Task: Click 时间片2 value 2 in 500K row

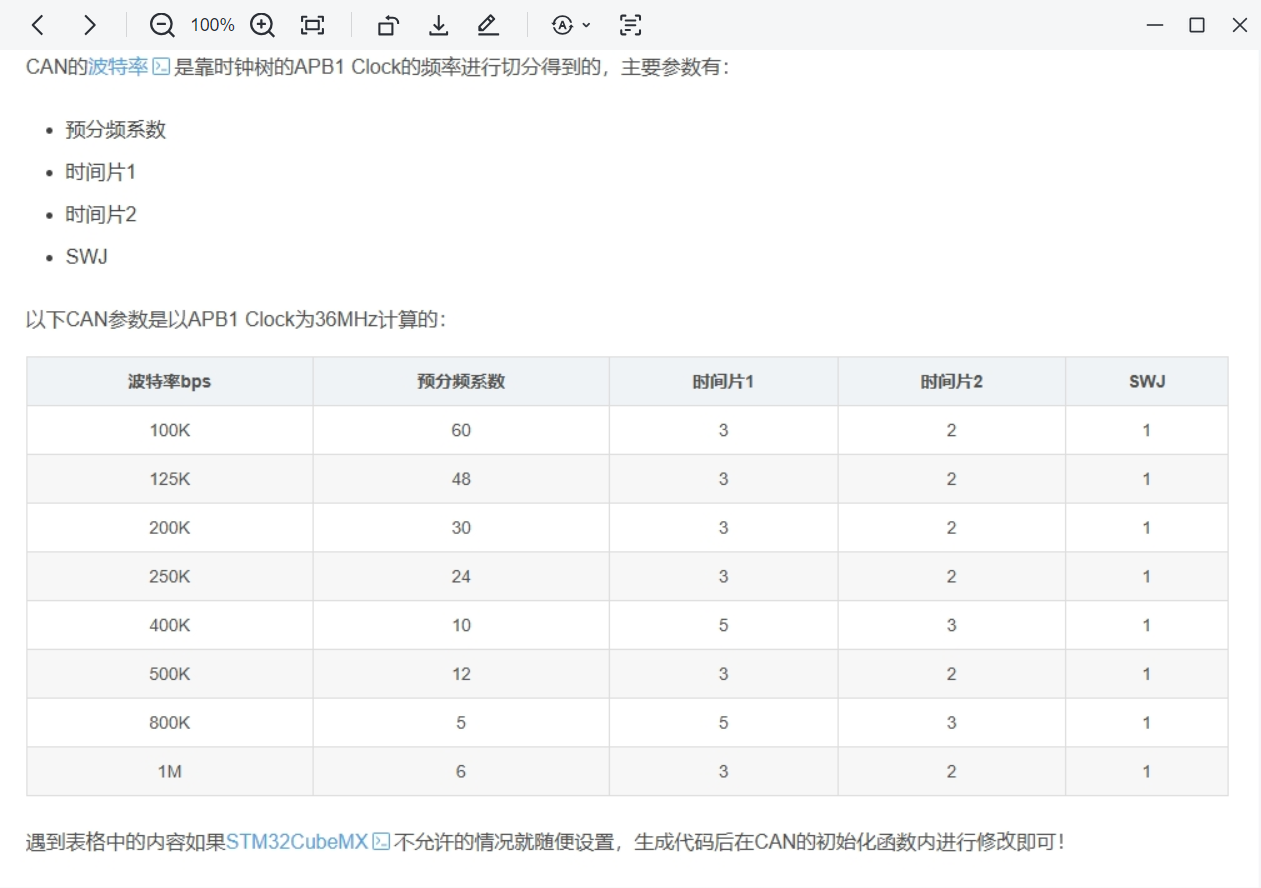Action: click(952, 674)
